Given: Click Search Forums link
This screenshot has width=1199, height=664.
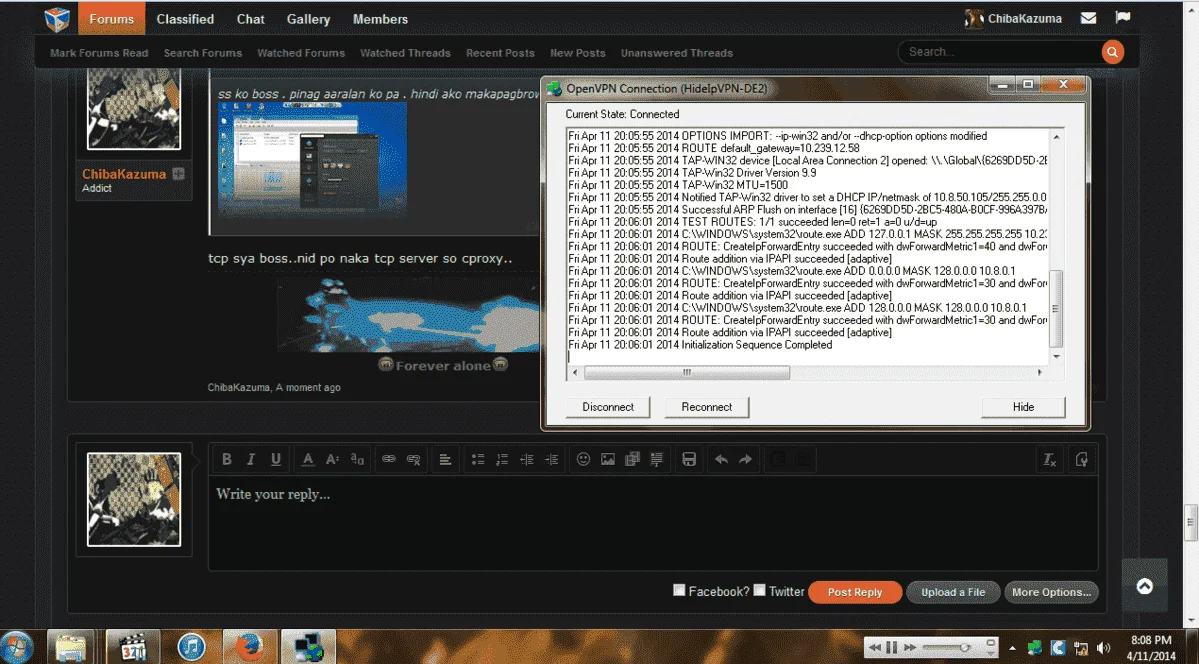Looking at the screenshot, I should pyautogui.click(x=203, y=53).
